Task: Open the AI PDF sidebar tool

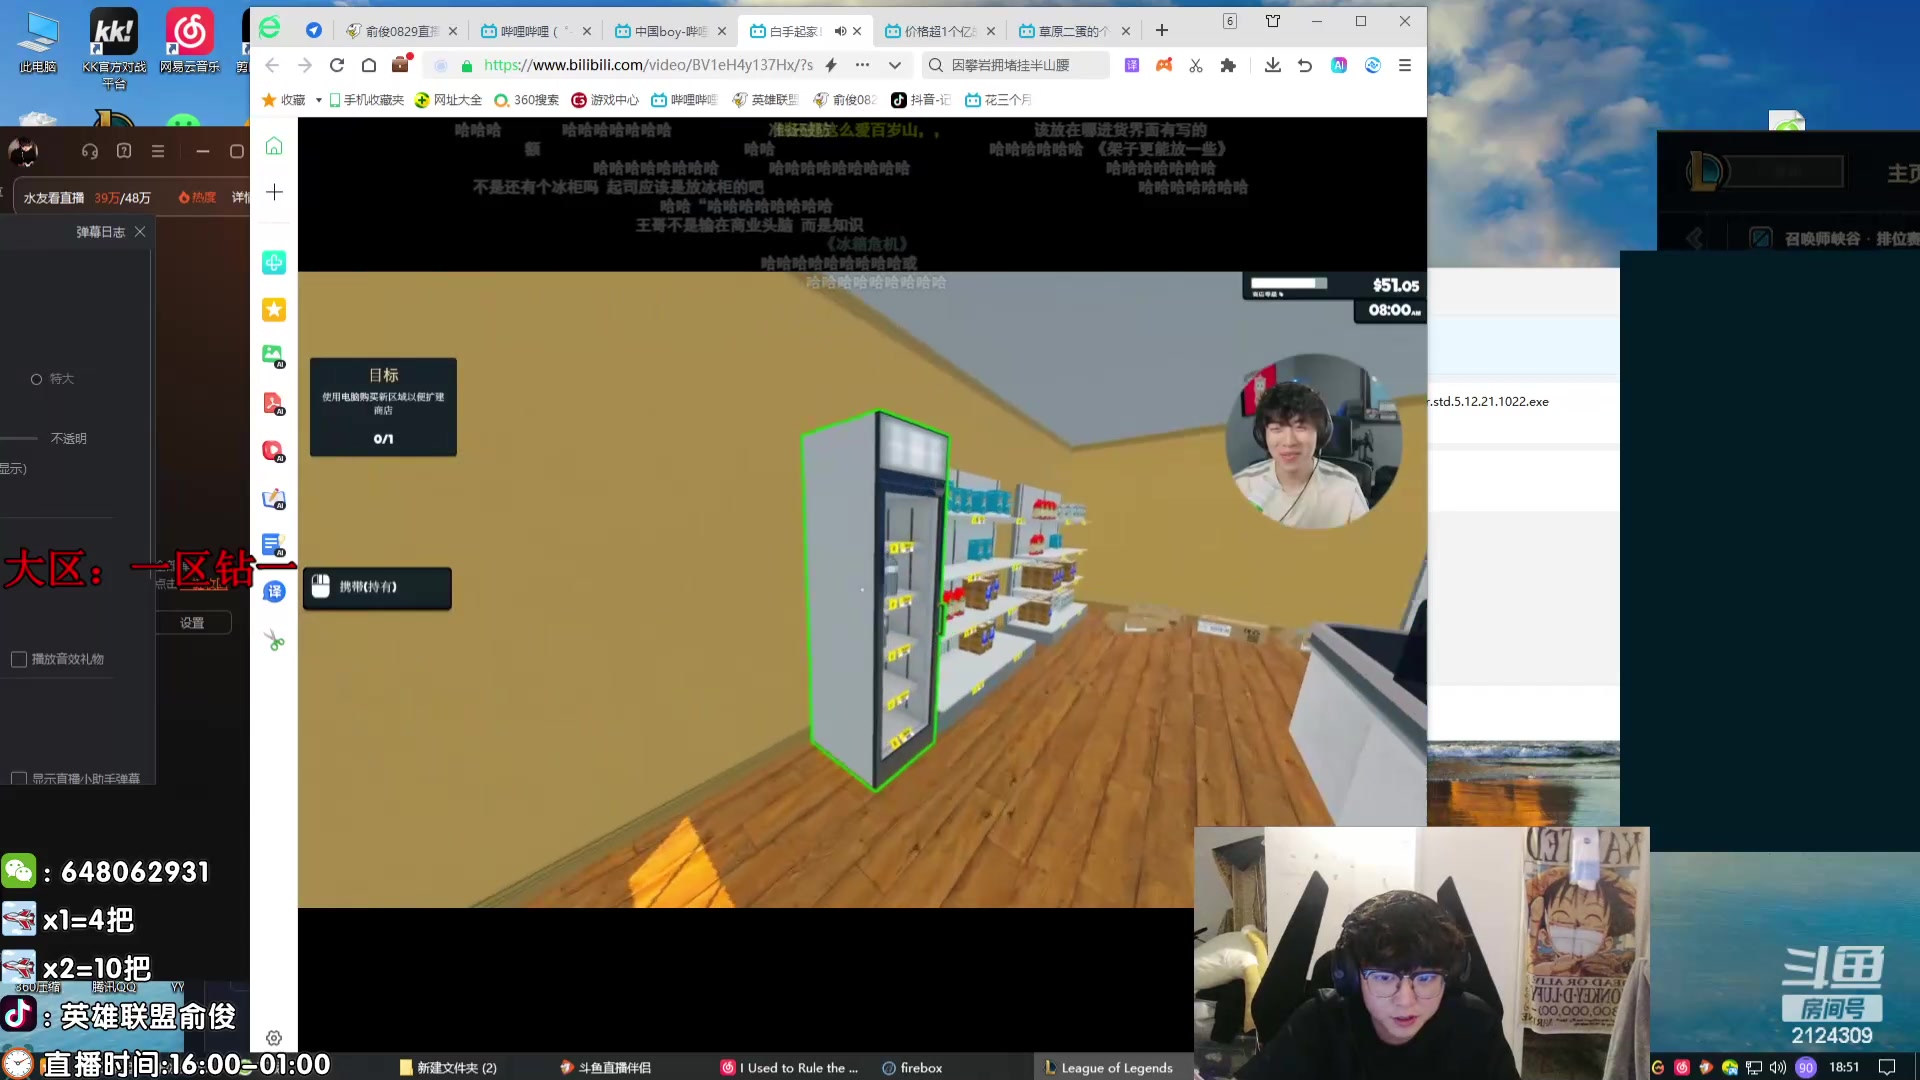Action: [274, 403]
